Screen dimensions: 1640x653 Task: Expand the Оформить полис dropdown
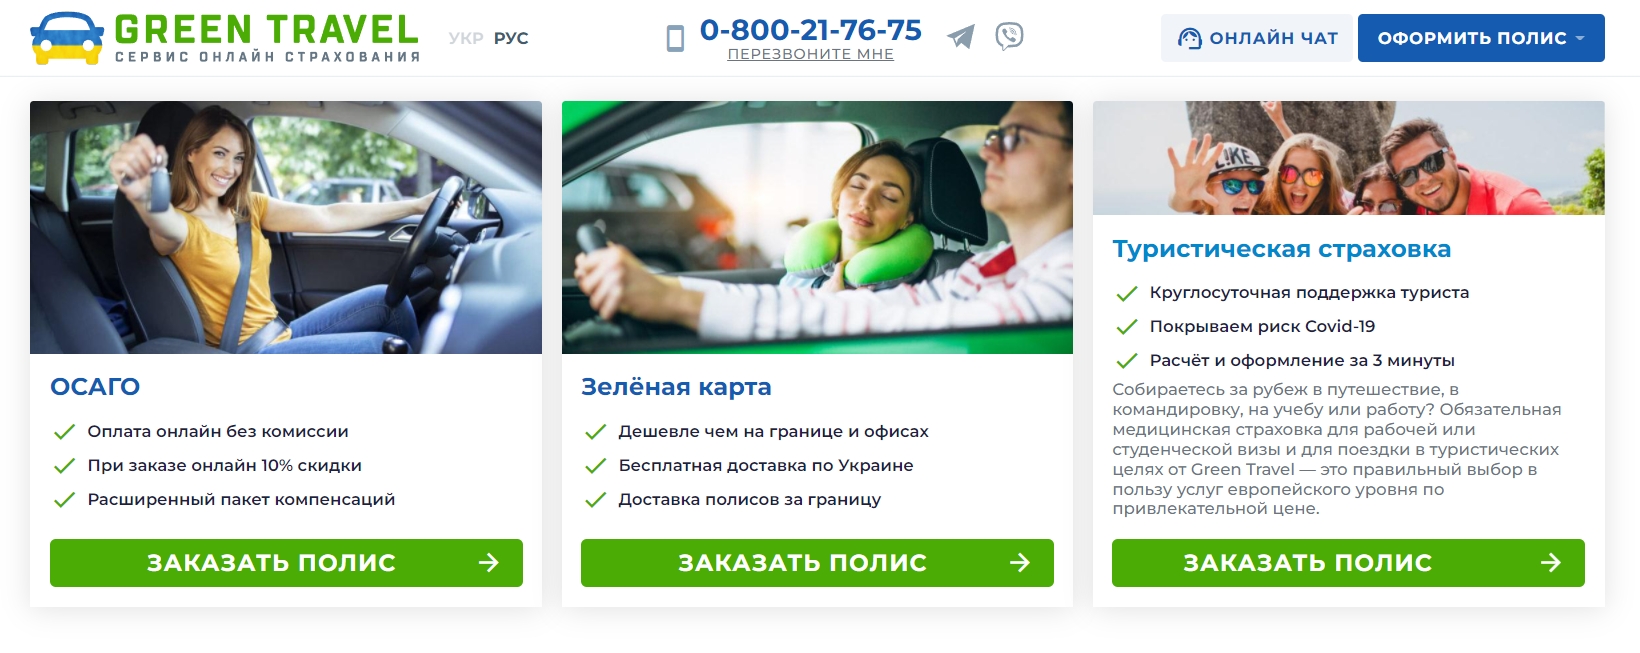point(1481,38)
